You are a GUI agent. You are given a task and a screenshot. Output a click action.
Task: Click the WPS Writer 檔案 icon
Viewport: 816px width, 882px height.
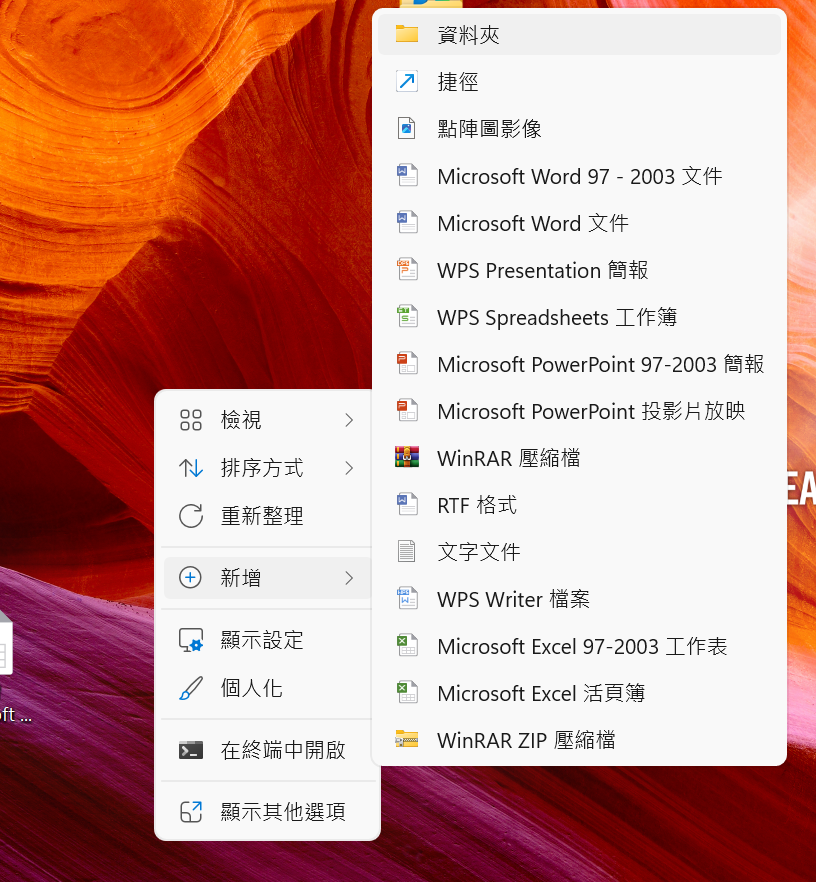pyautogui.click(x=407, y=598)
